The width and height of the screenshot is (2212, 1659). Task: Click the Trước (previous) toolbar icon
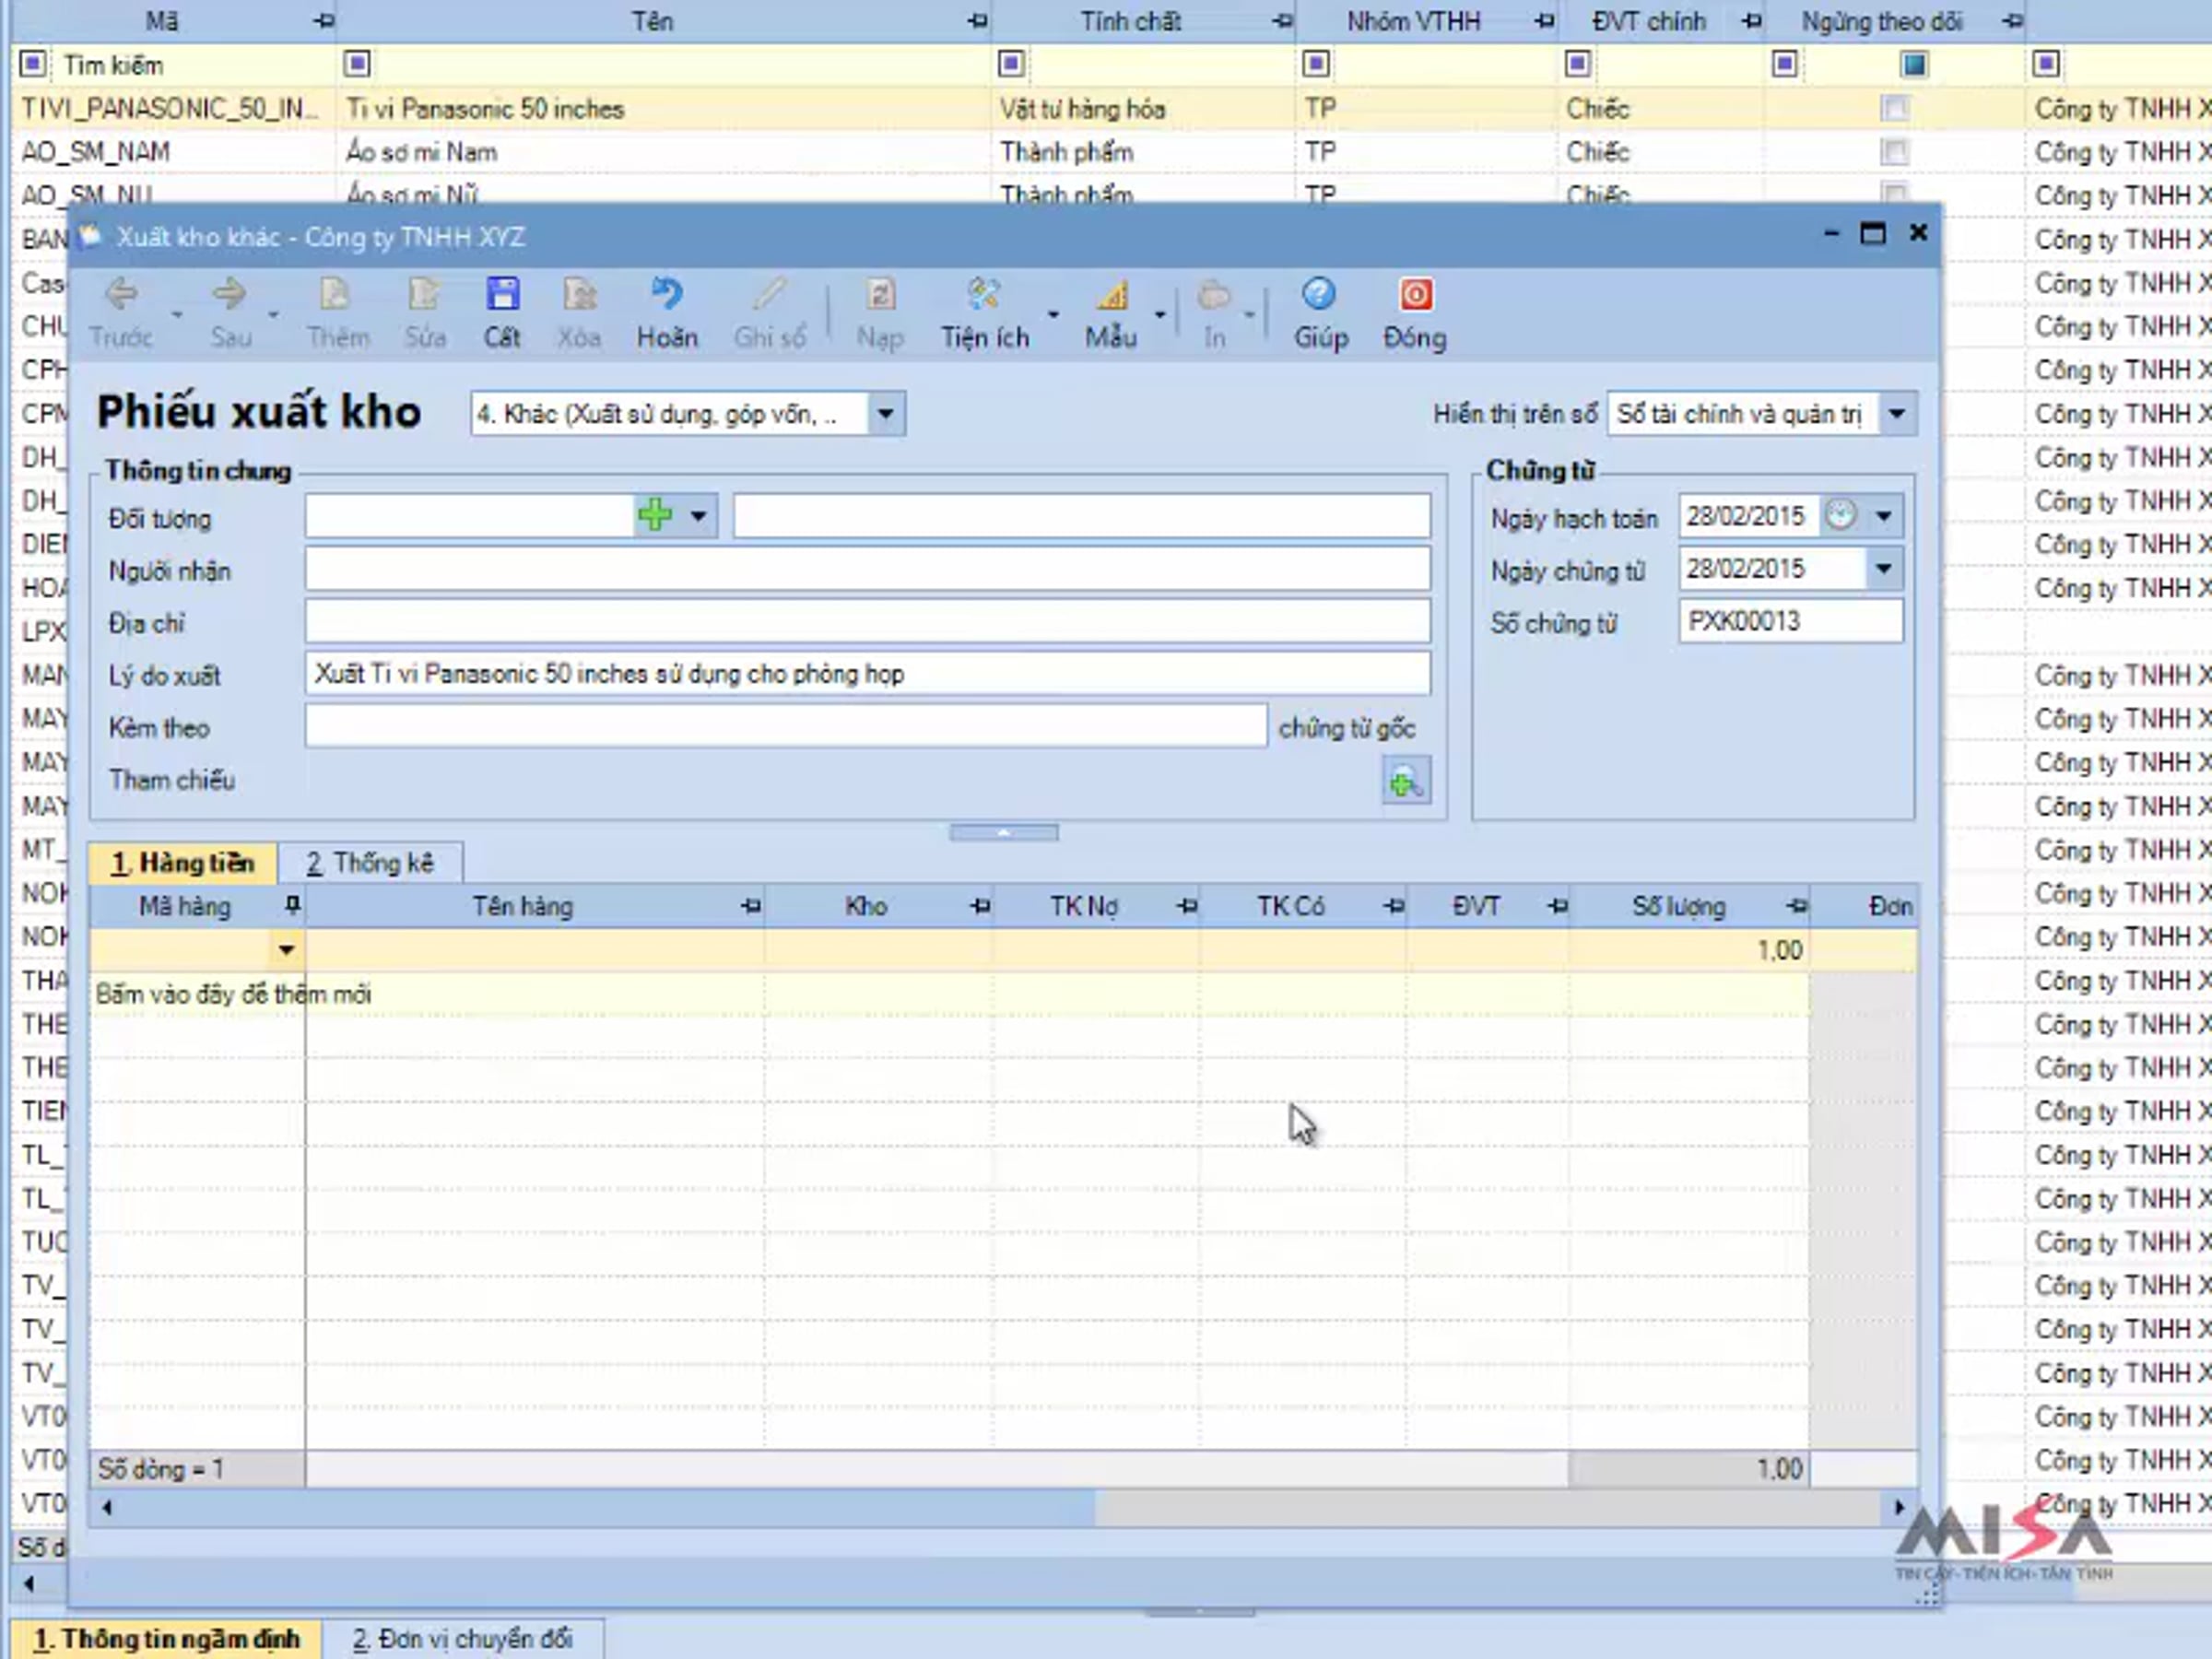point(121,295)
